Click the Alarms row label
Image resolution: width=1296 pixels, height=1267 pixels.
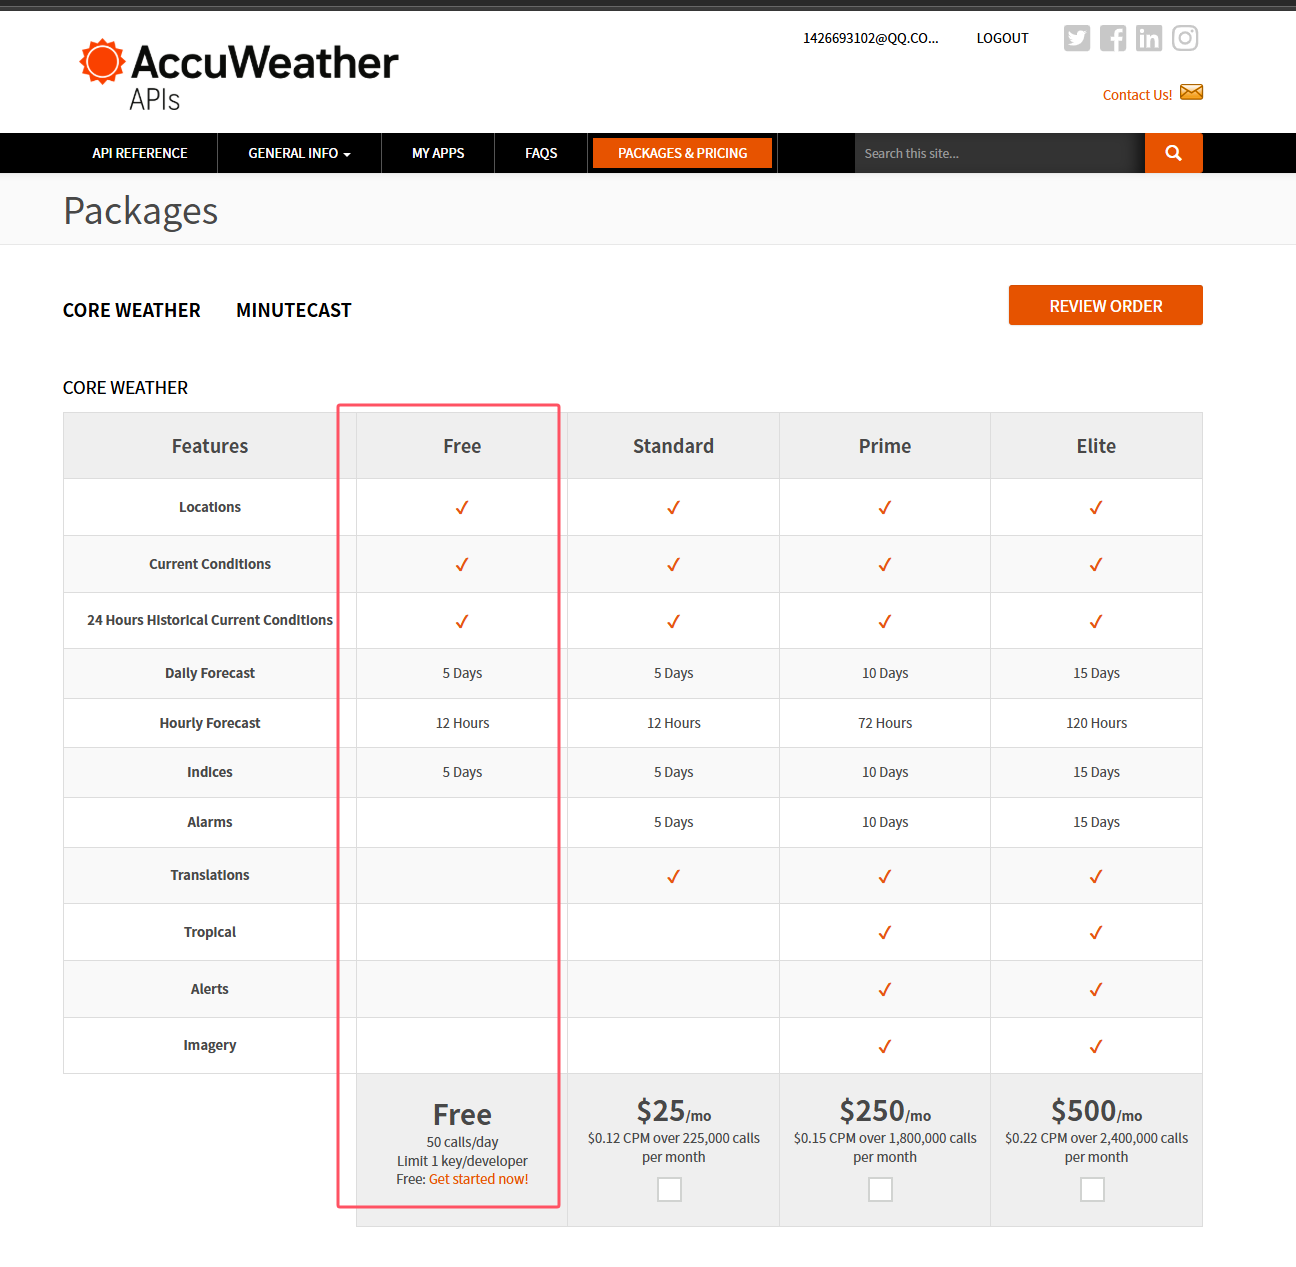click(x=210, y=822)
